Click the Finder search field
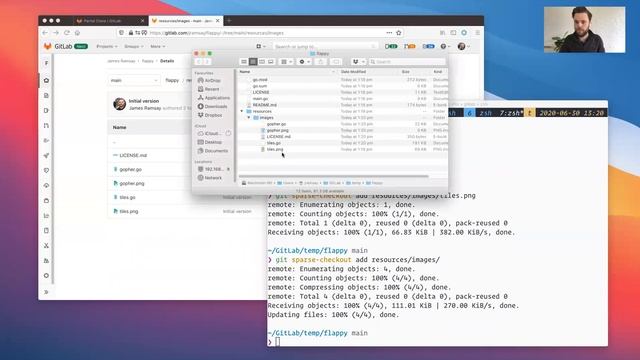 coord(407,62)
